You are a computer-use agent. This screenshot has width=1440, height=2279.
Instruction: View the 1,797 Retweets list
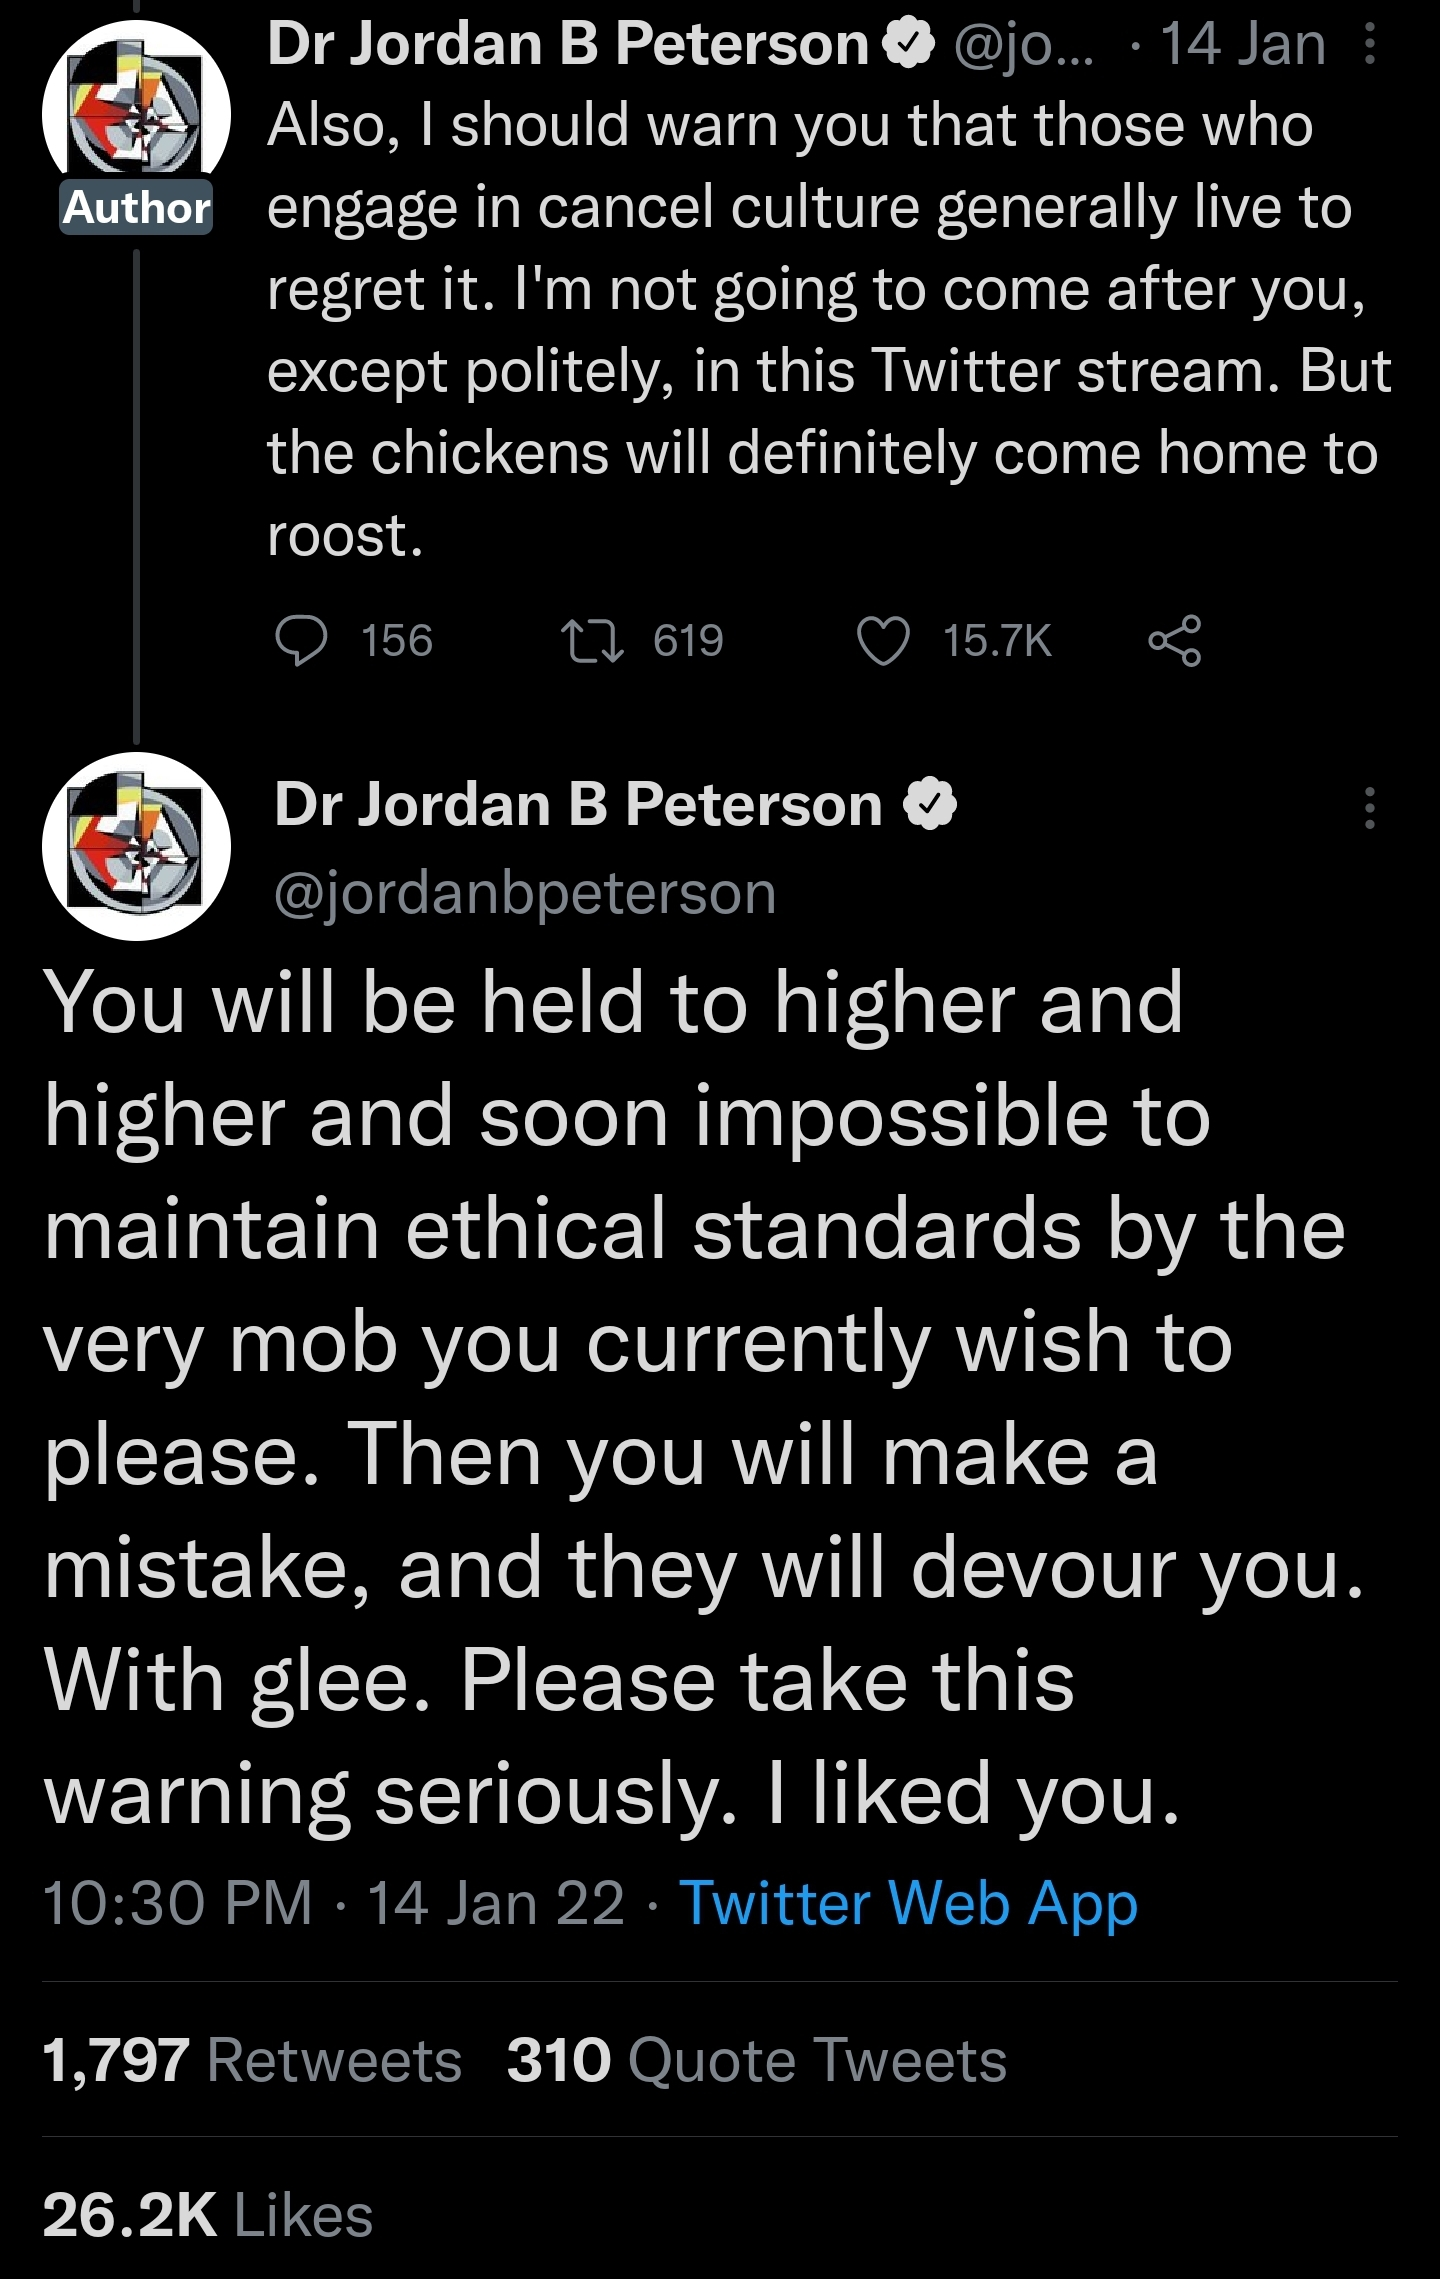pos(252,2061)
